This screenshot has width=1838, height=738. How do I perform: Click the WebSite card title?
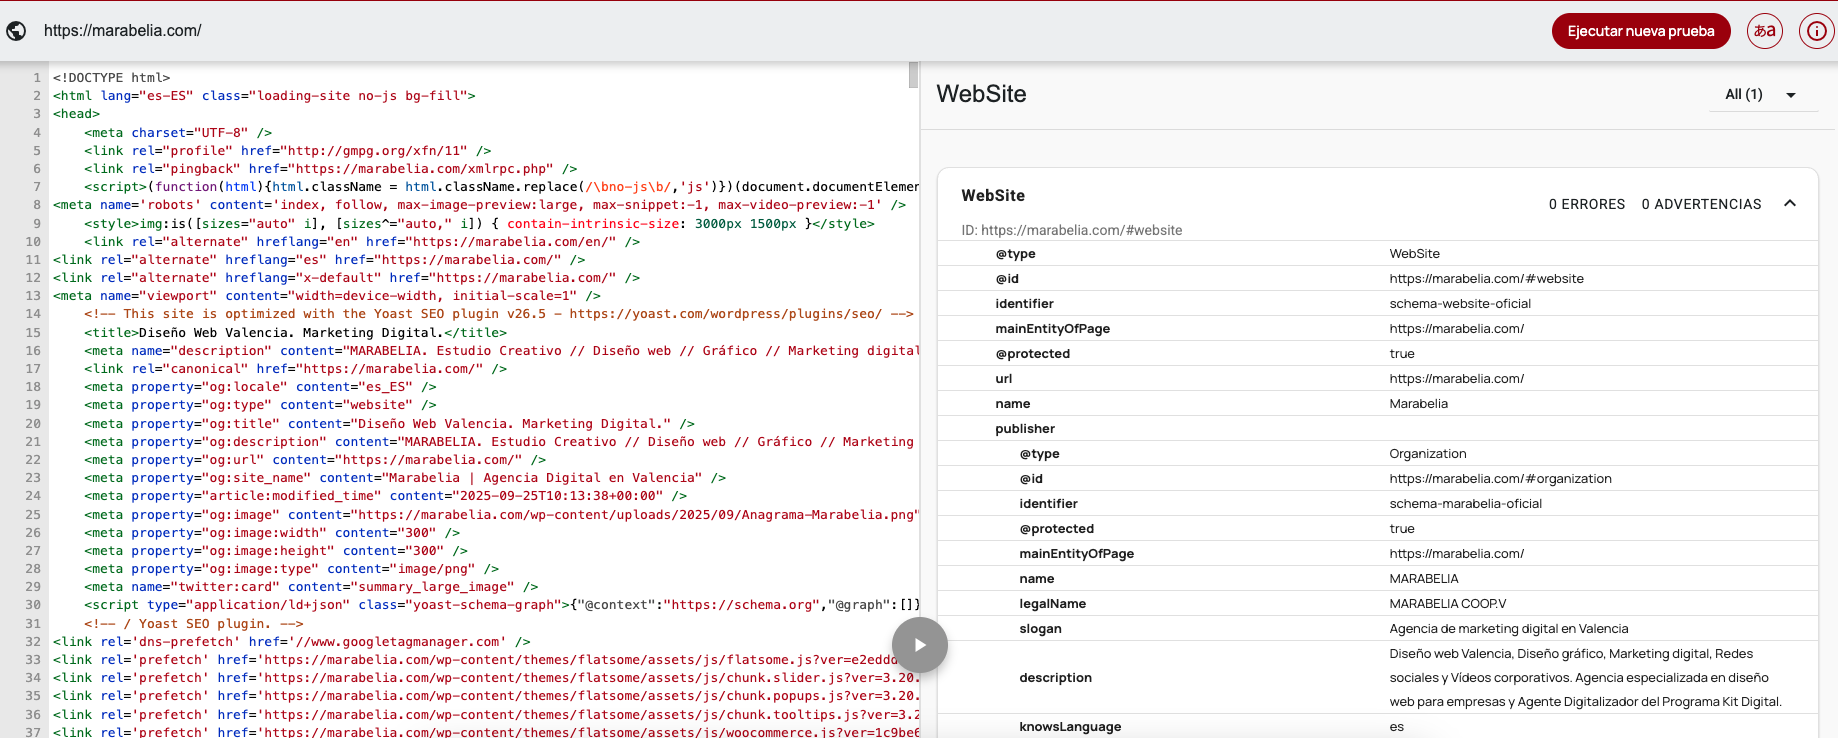pyautogui.click(x=992, y=196)
